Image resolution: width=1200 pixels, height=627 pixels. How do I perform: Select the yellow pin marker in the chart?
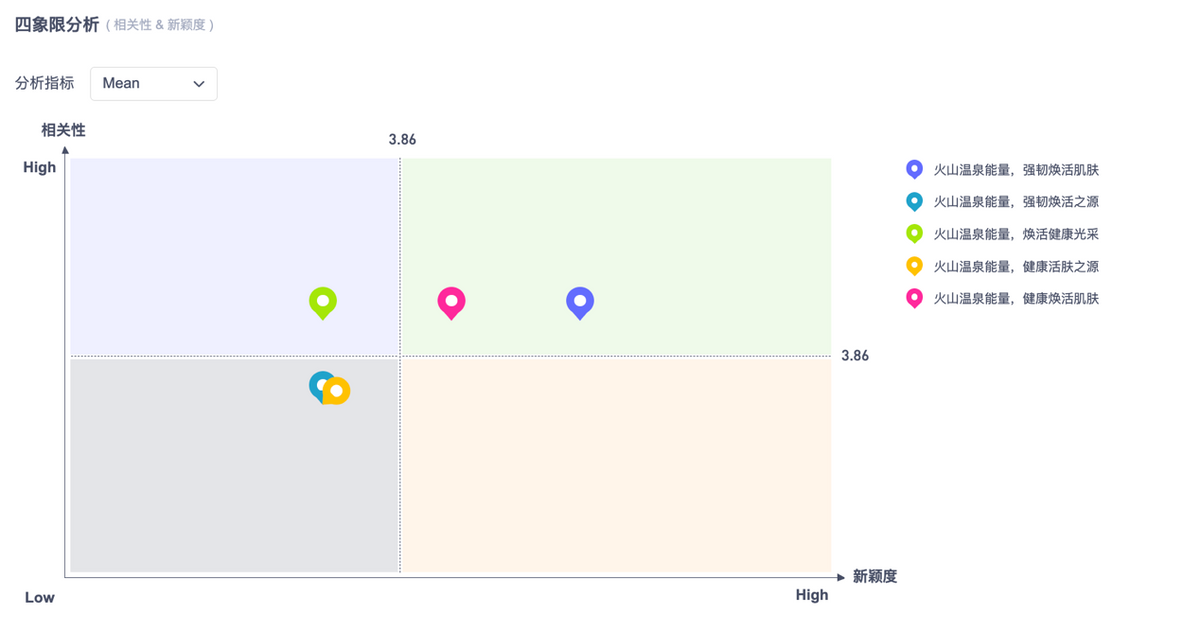click(x=337, y=391)
